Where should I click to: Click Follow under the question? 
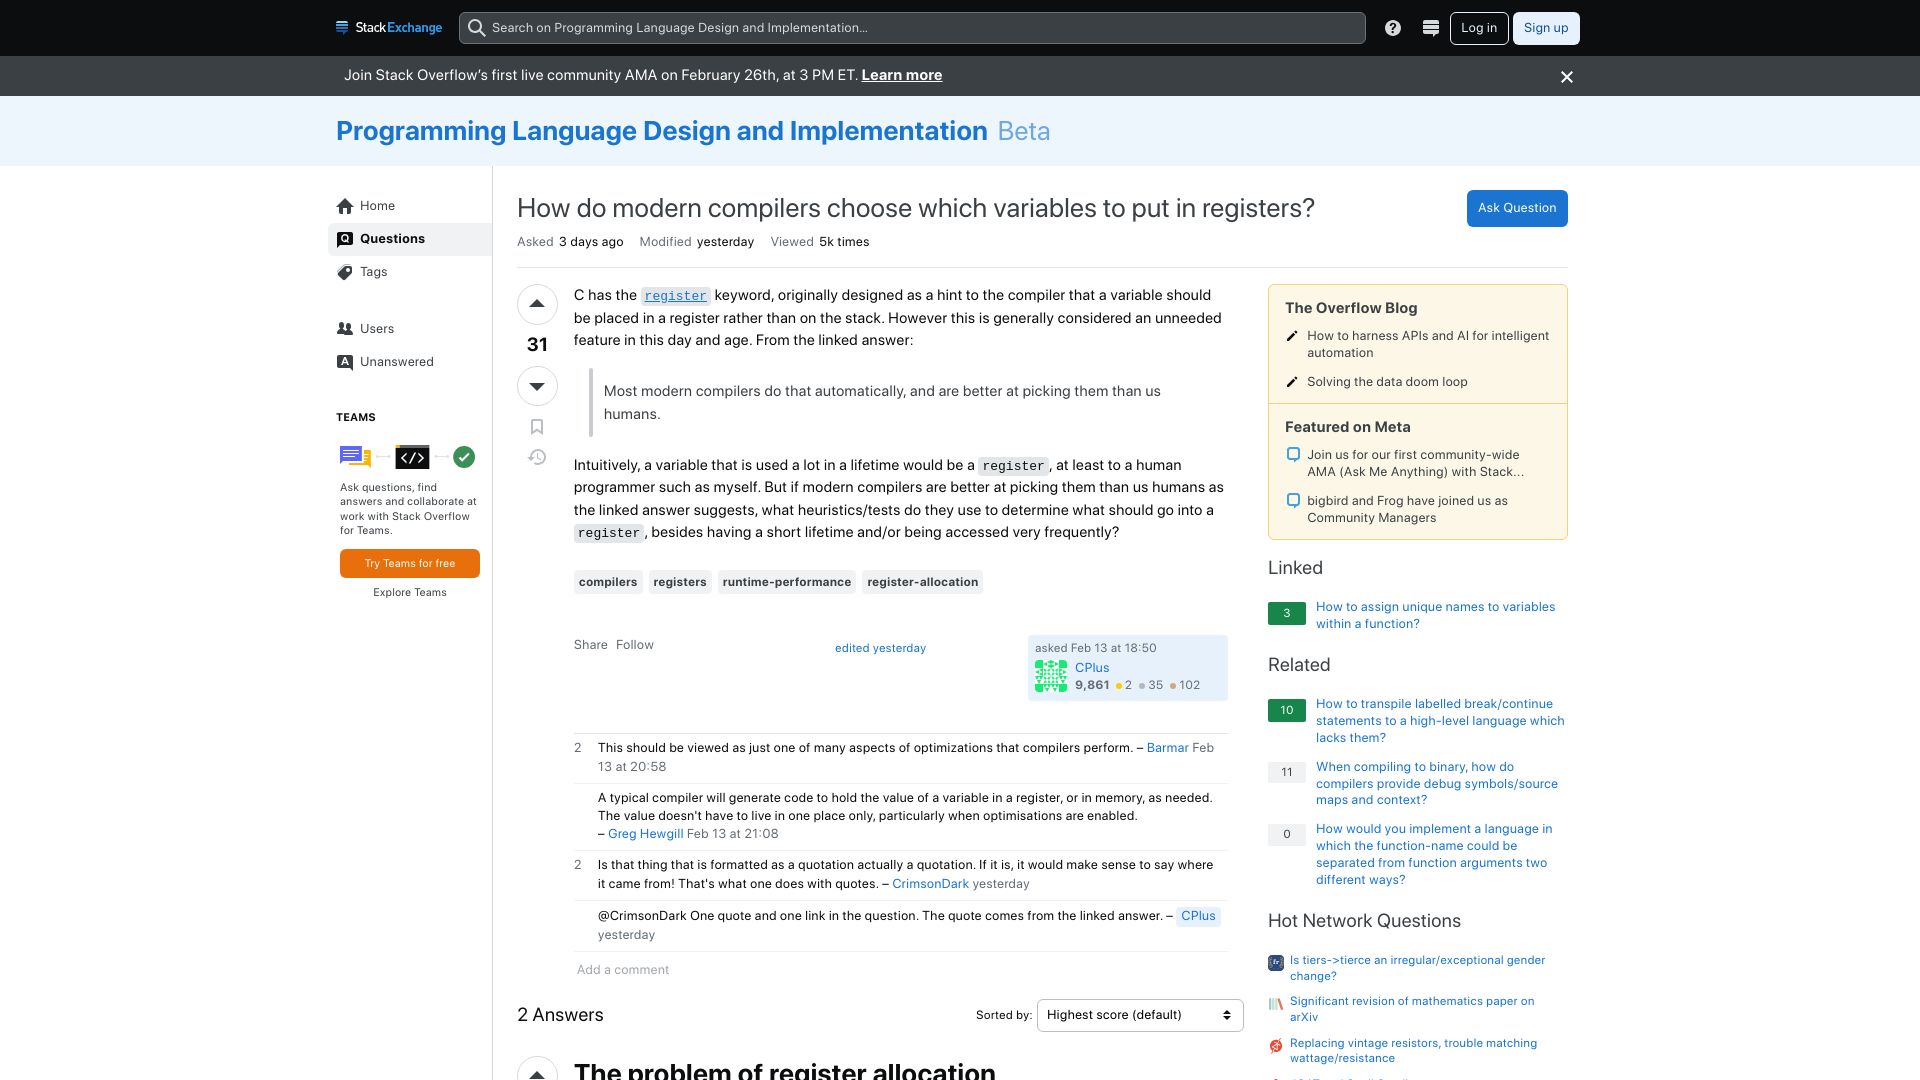point(635,645)
